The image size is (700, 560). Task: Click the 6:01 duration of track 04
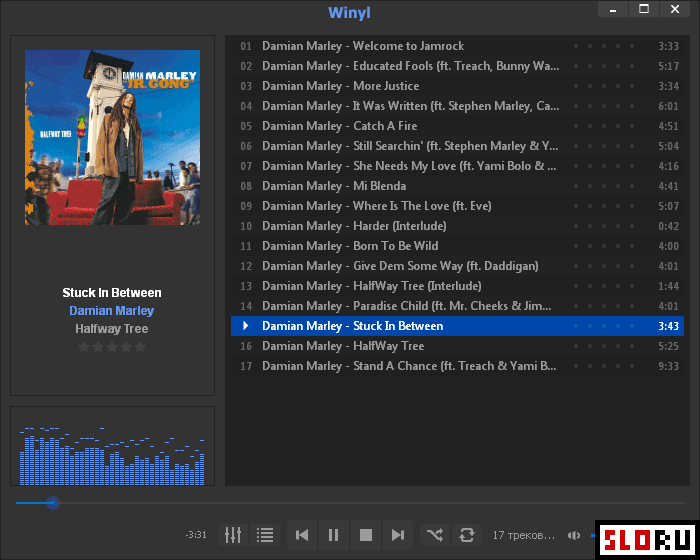[668, 106]
